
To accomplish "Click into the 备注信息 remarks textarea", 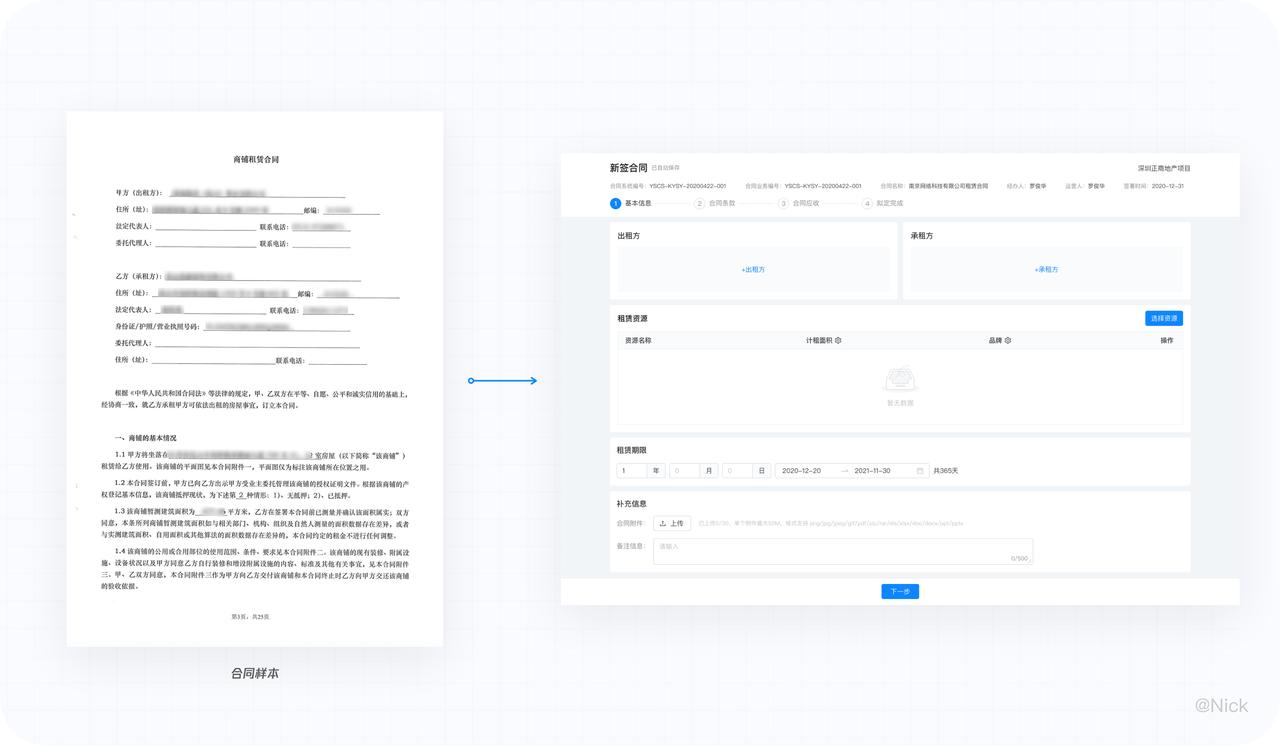I will pyautogui.click(x=843, y=551).
